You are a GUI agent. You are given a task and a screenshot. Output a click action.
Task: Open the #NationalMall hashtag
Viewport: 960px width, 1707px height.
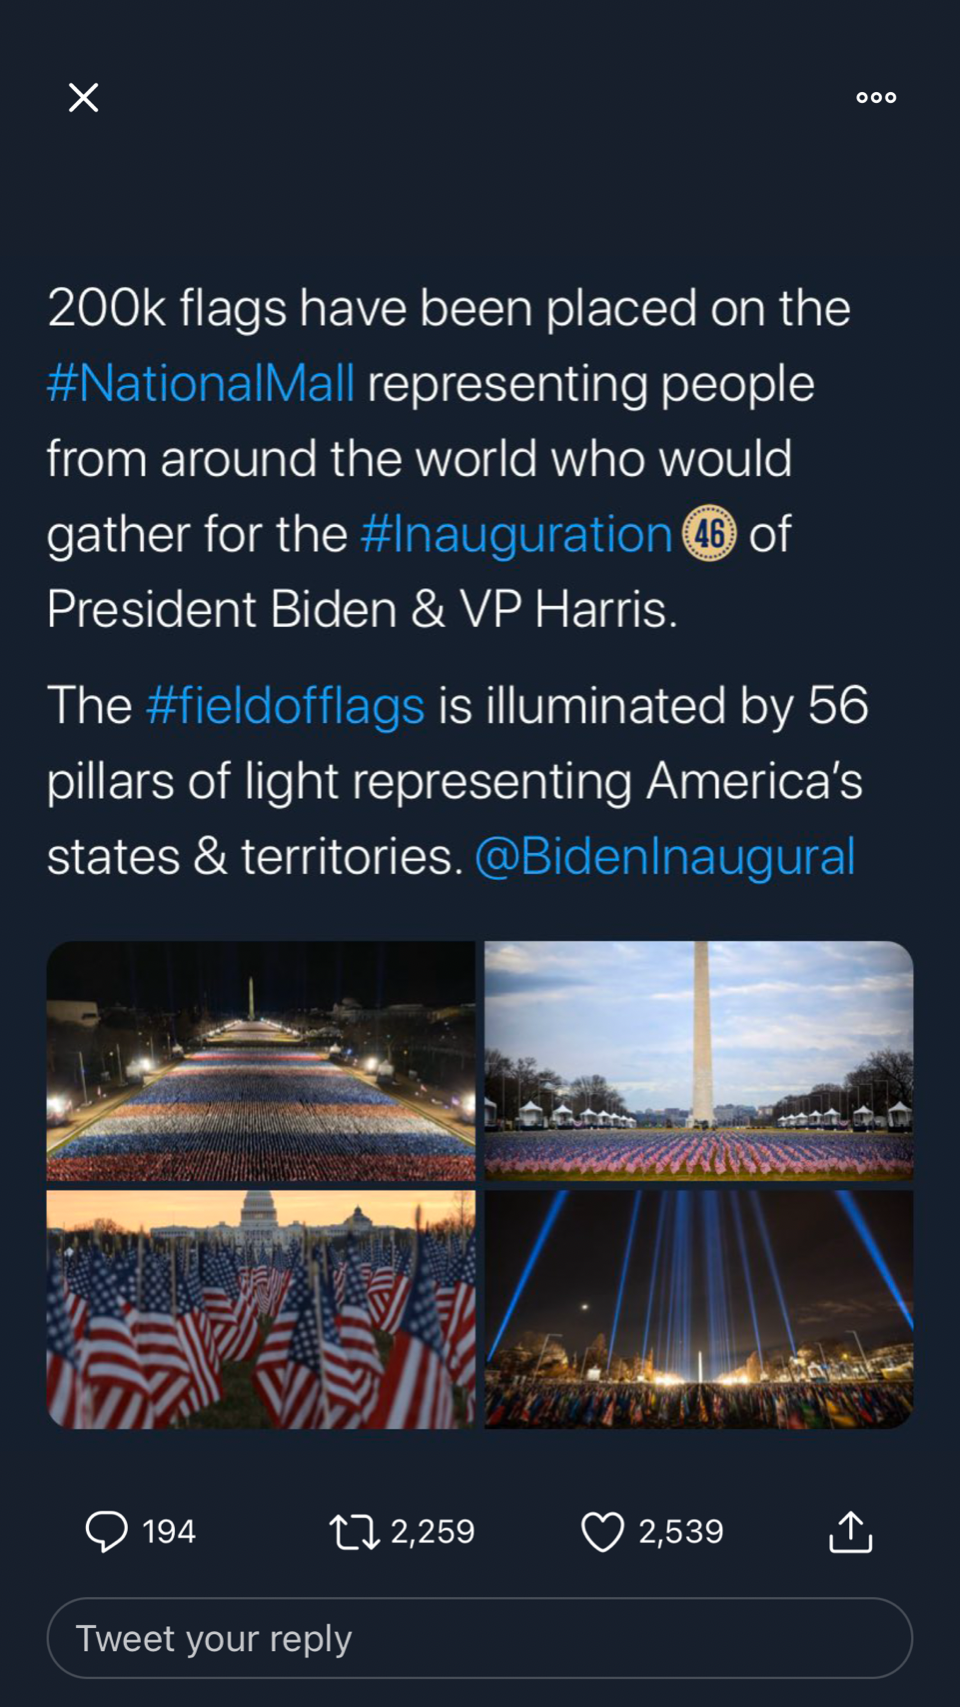pos(201,383)
